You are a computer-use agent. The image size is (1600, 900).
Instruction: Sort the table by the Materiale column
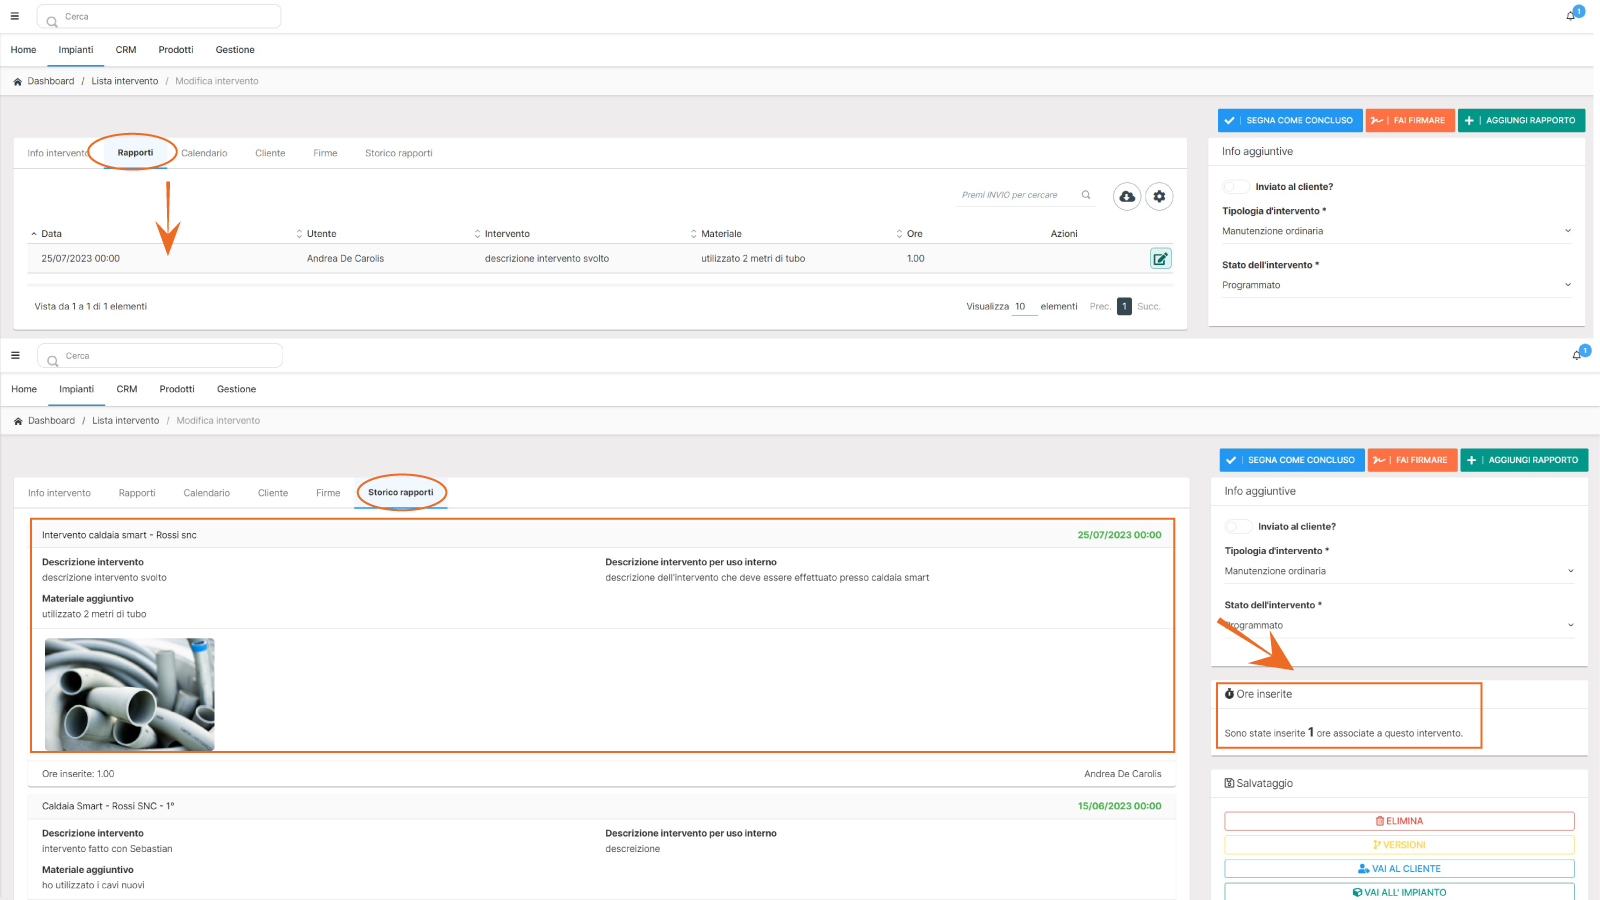(x=720, y=234)
